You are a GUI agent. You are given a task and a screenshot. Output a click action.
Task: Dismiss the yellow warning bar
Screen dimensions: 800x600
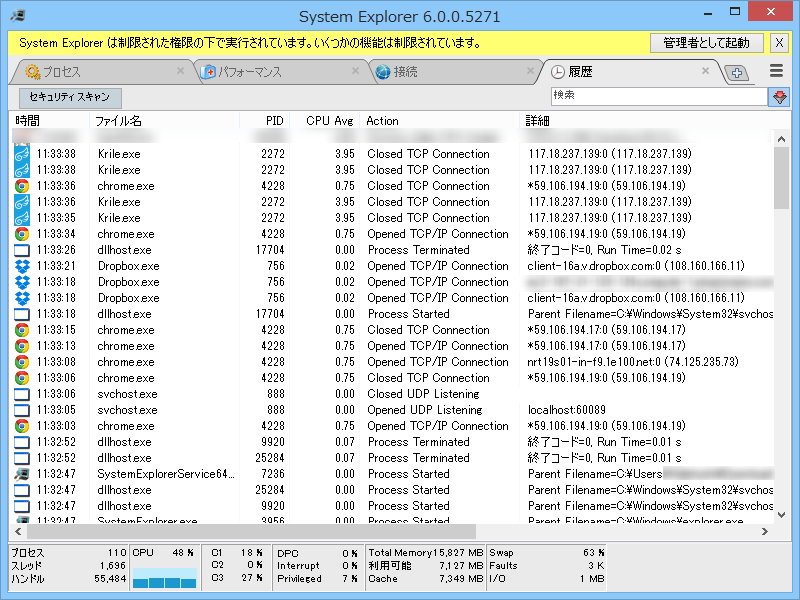[x=779, y=43]
